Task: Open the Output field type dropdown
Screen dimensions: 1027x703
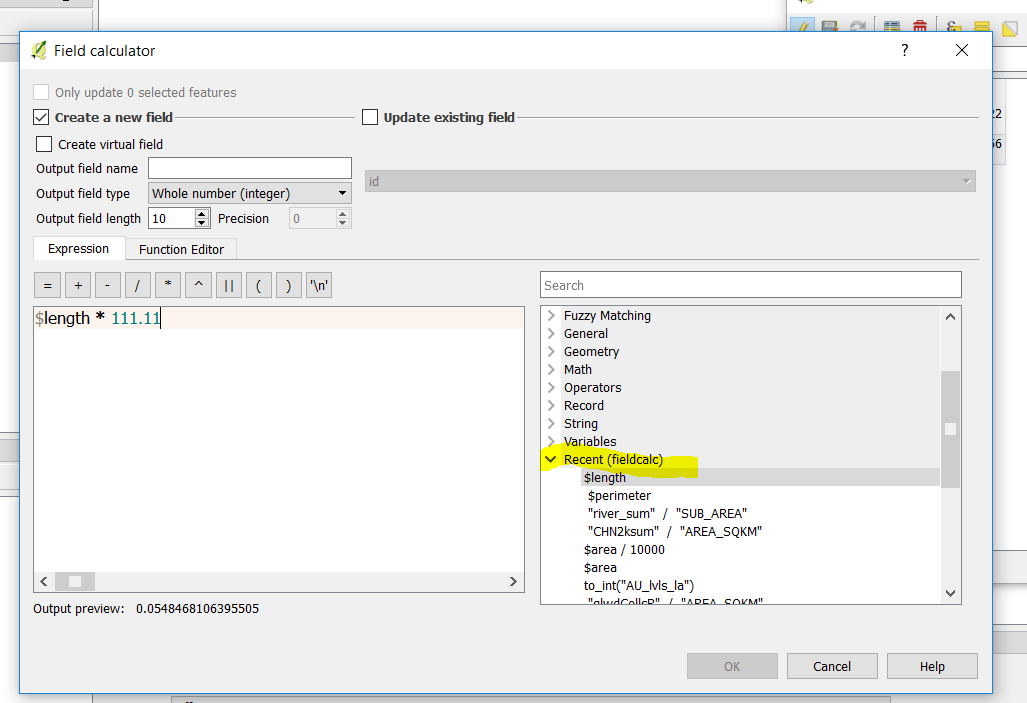Action: click(x=249, y=193)
